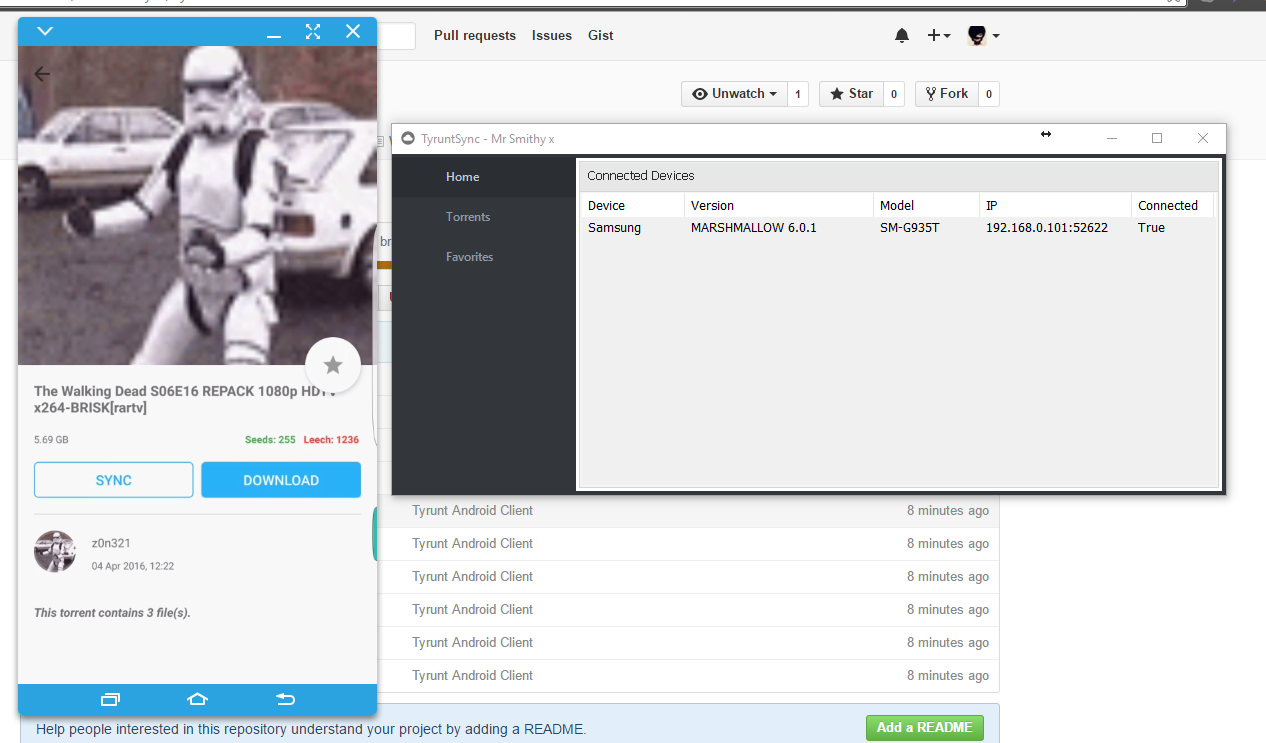Tap the Android recent apps icon
The image size is (1266, 743).
(x=110, y=699)
